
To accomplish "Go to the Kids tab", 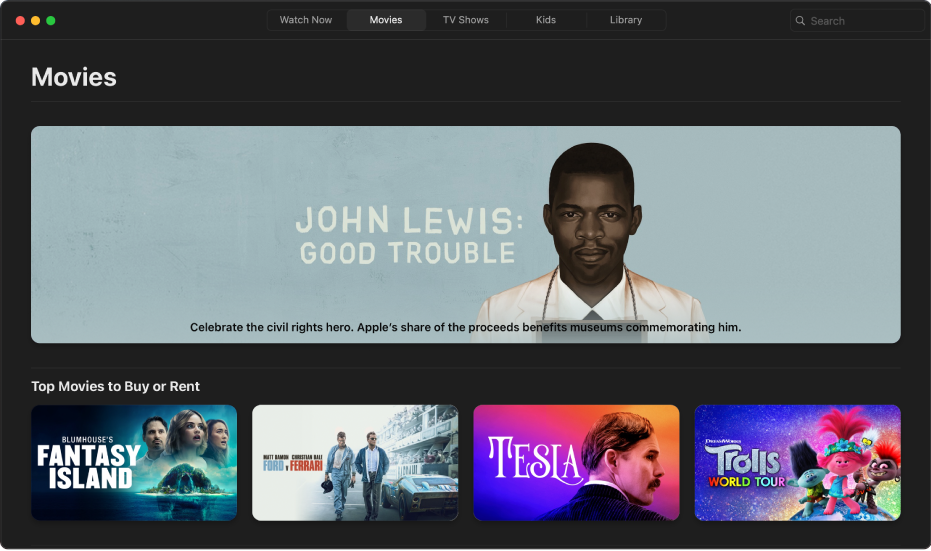I will 546,20.
